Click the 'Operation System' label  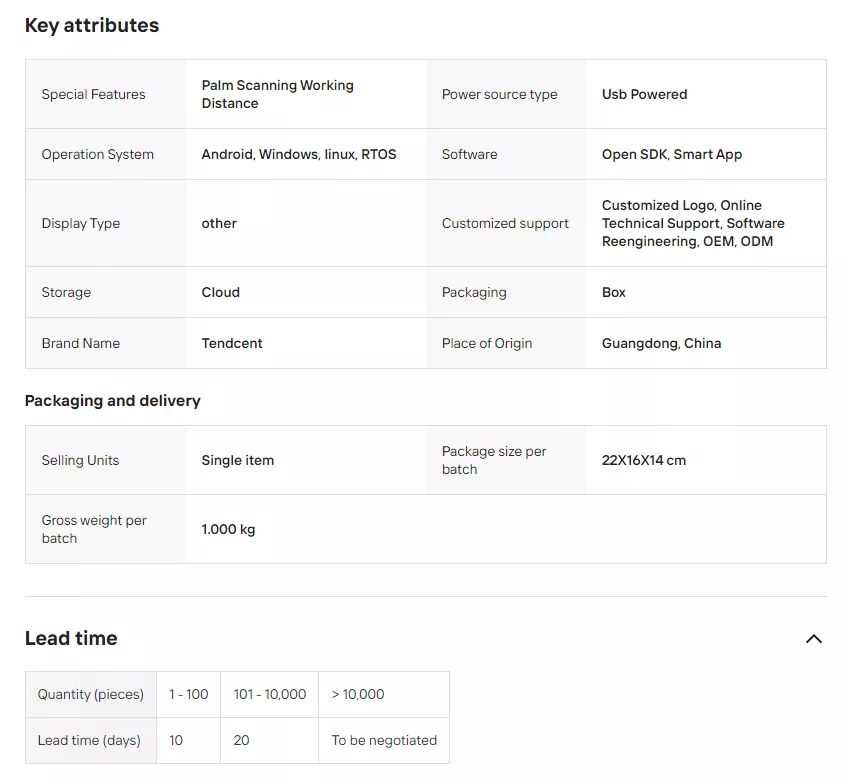pos(98,154)
